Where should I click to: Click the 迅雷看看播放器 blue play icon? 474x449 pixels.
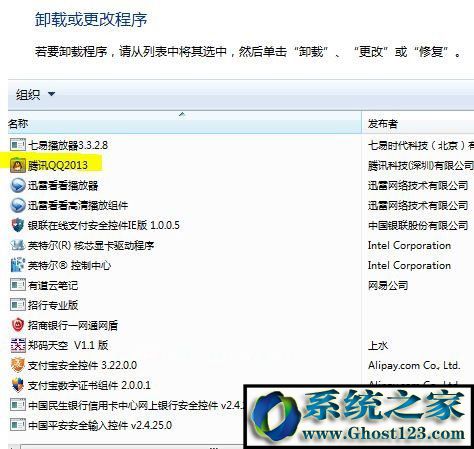point(18,185)
